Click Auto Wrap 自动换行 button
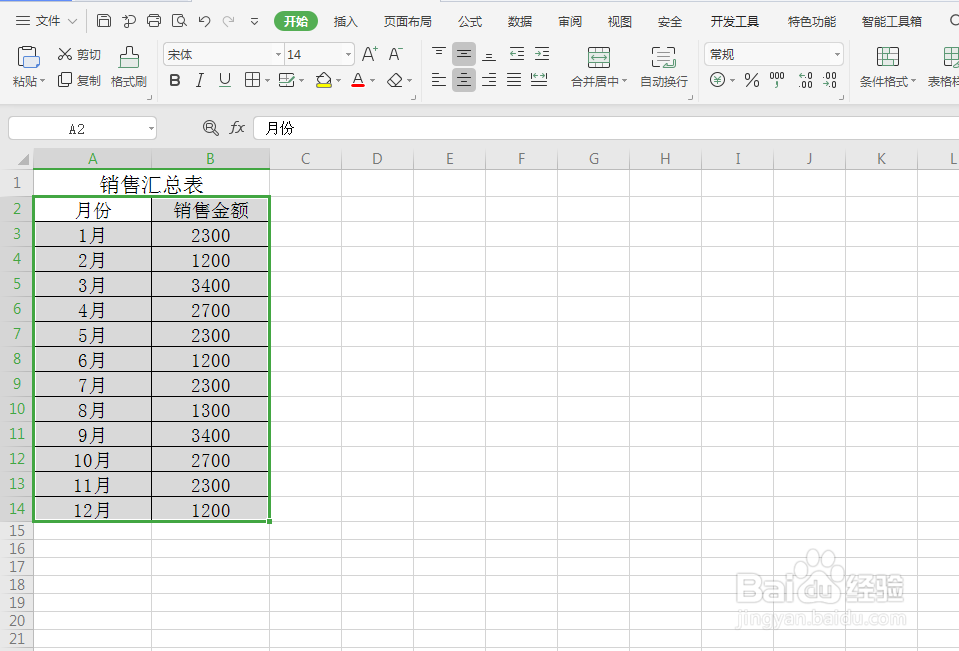The height and width of the screenshot is (651, 959). coord(664,67)
